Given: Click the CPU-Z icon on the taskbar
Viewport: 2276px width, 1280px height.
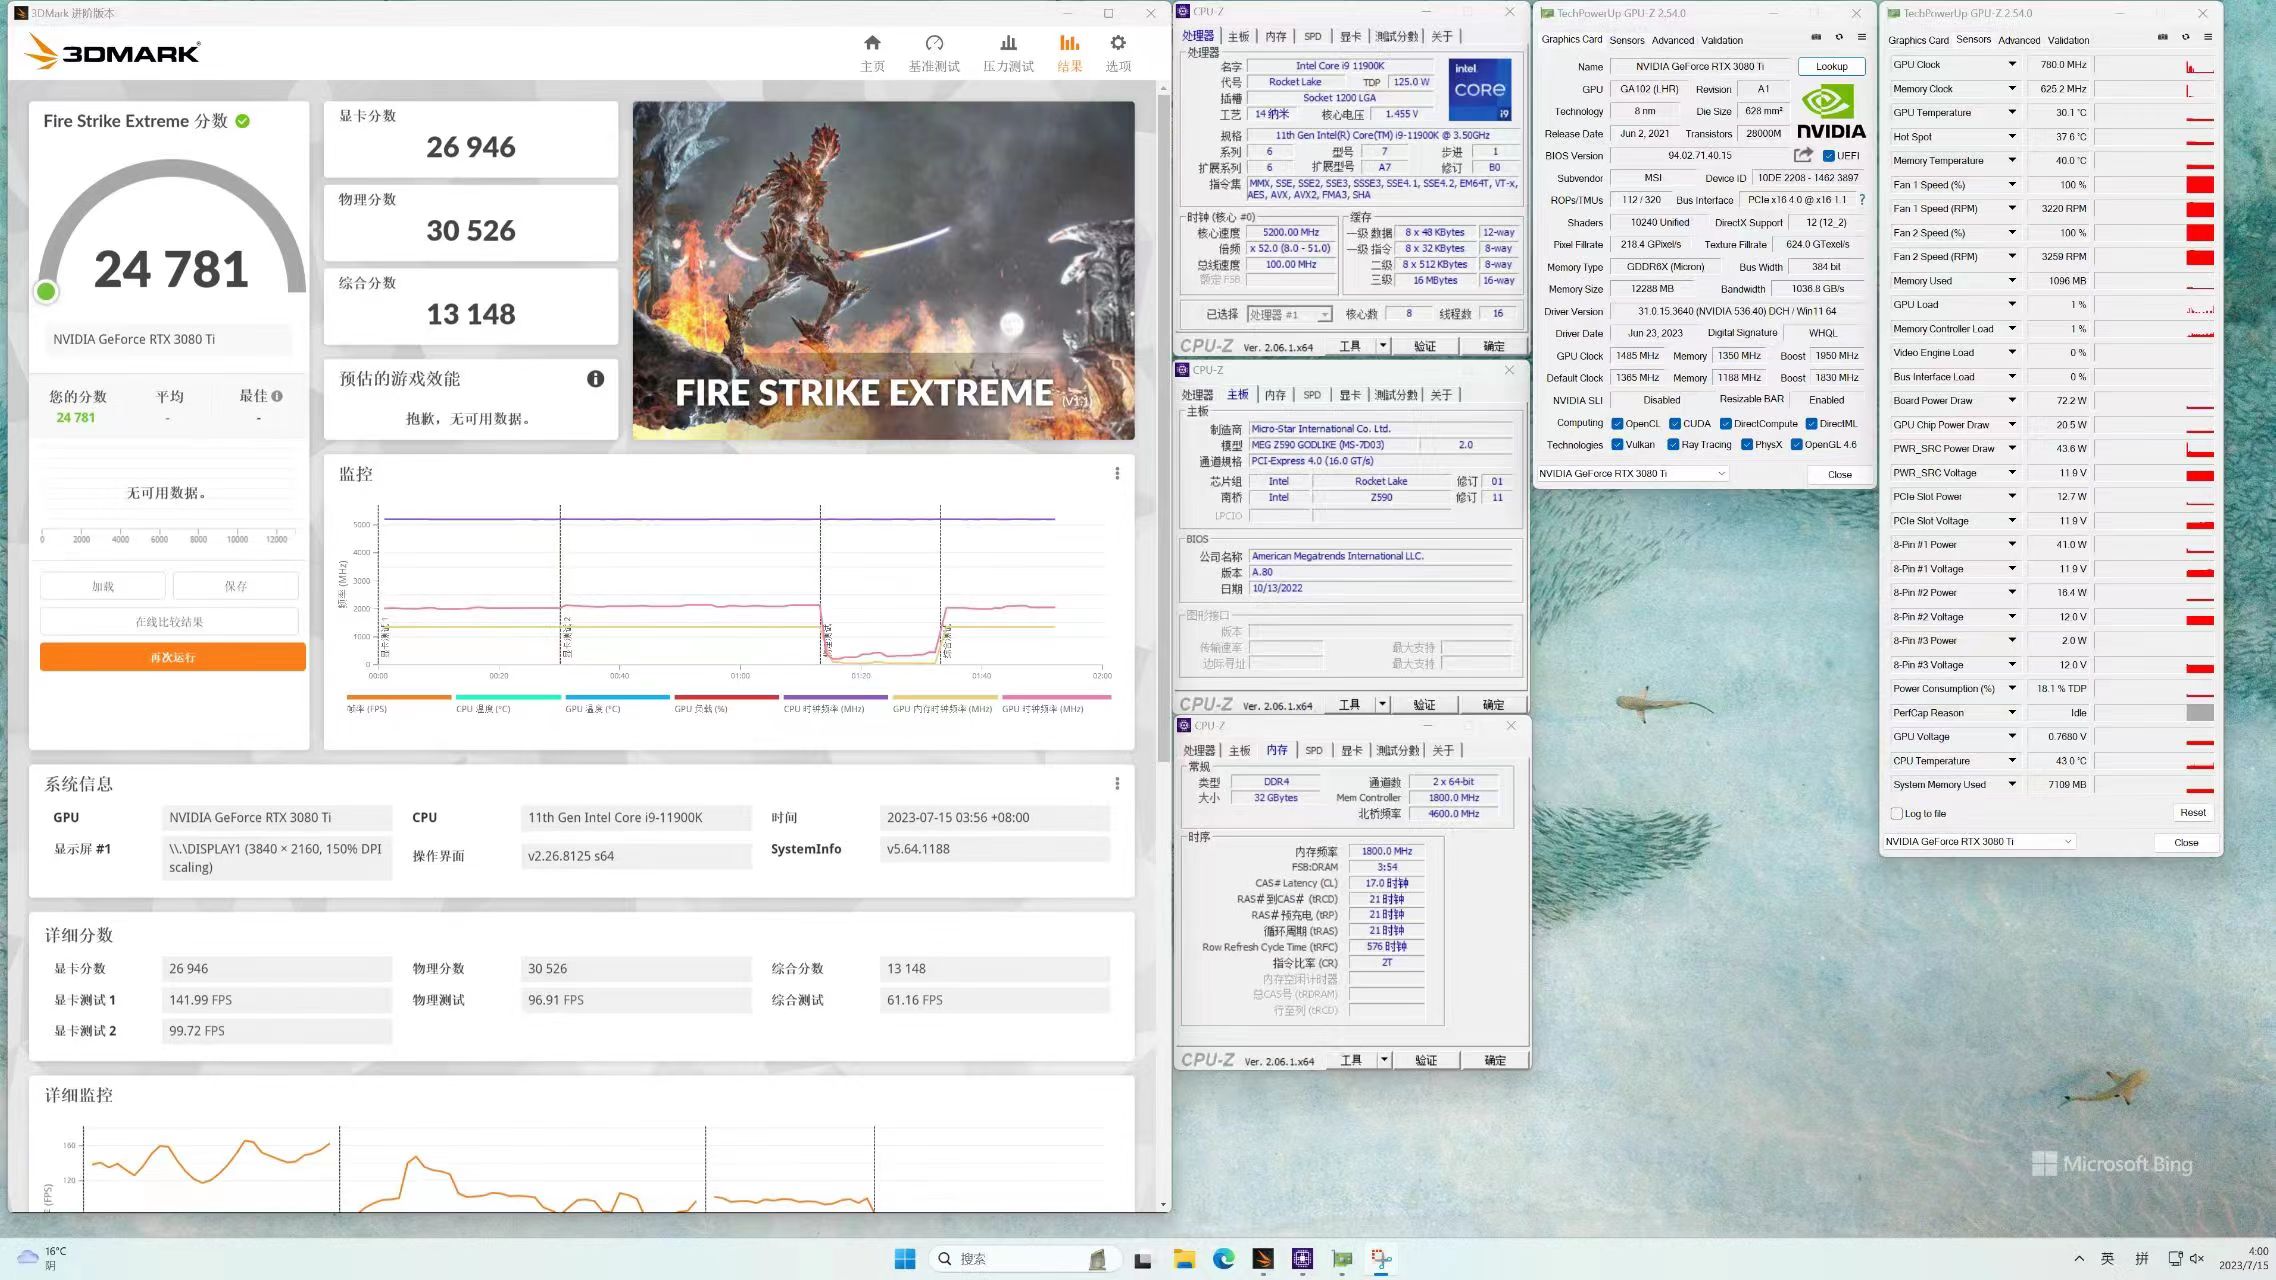Looking at the screenshot, I should [1302, 1259].
